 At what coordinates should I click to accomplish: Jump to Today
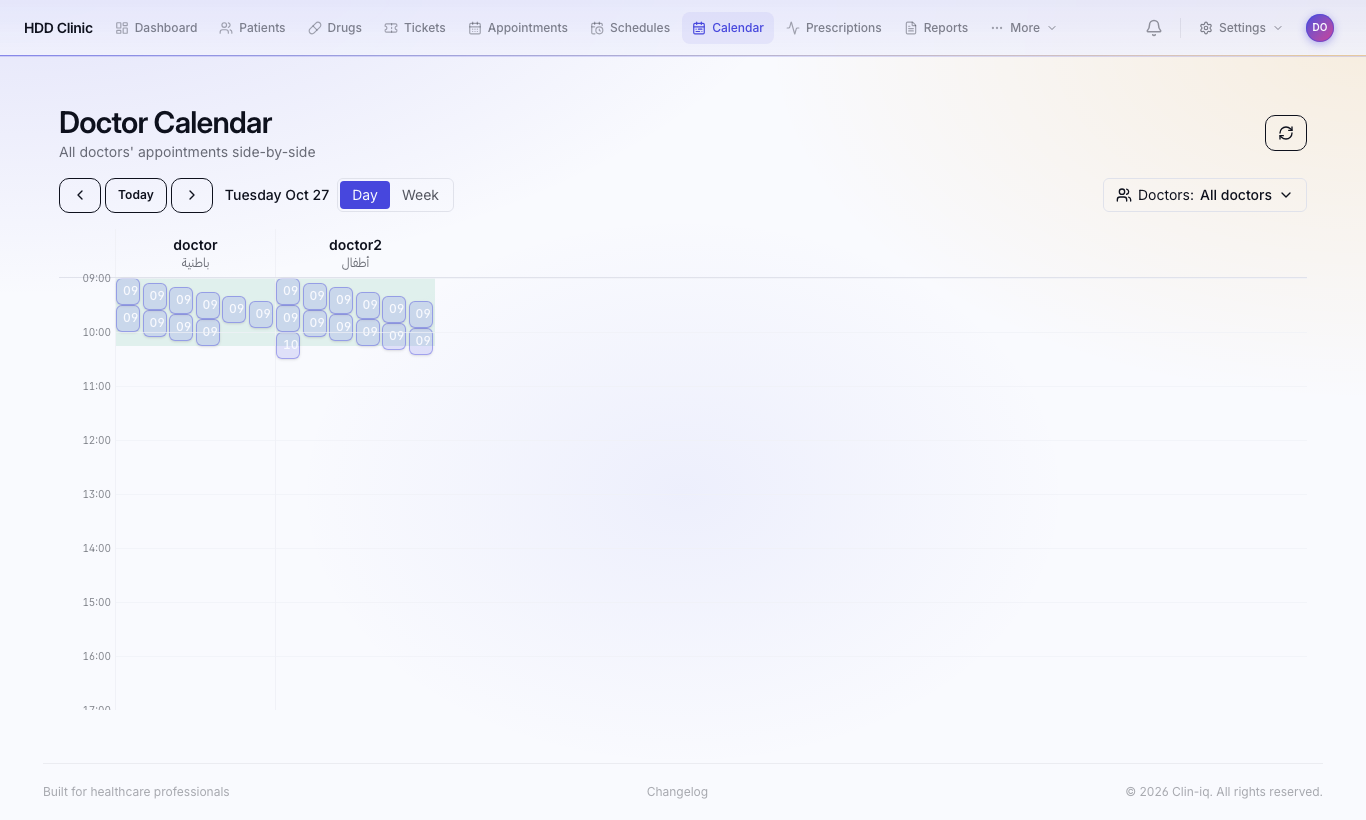coord(136,195)
